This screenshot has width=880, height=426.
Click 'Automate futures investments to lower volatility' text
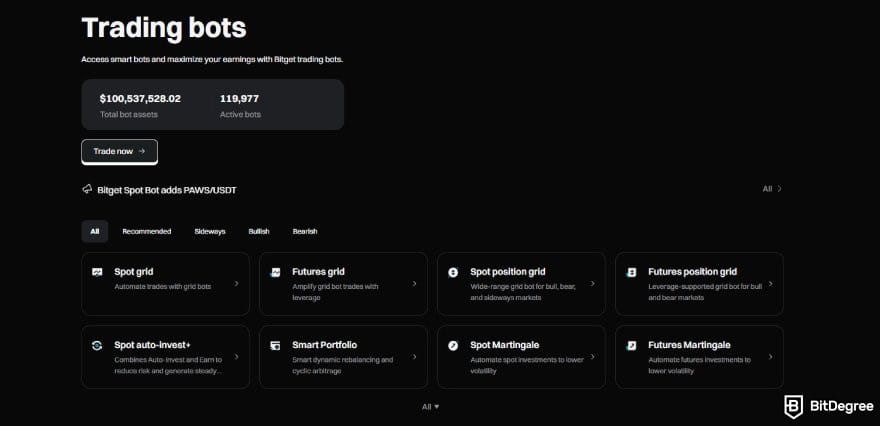(699, 365)
